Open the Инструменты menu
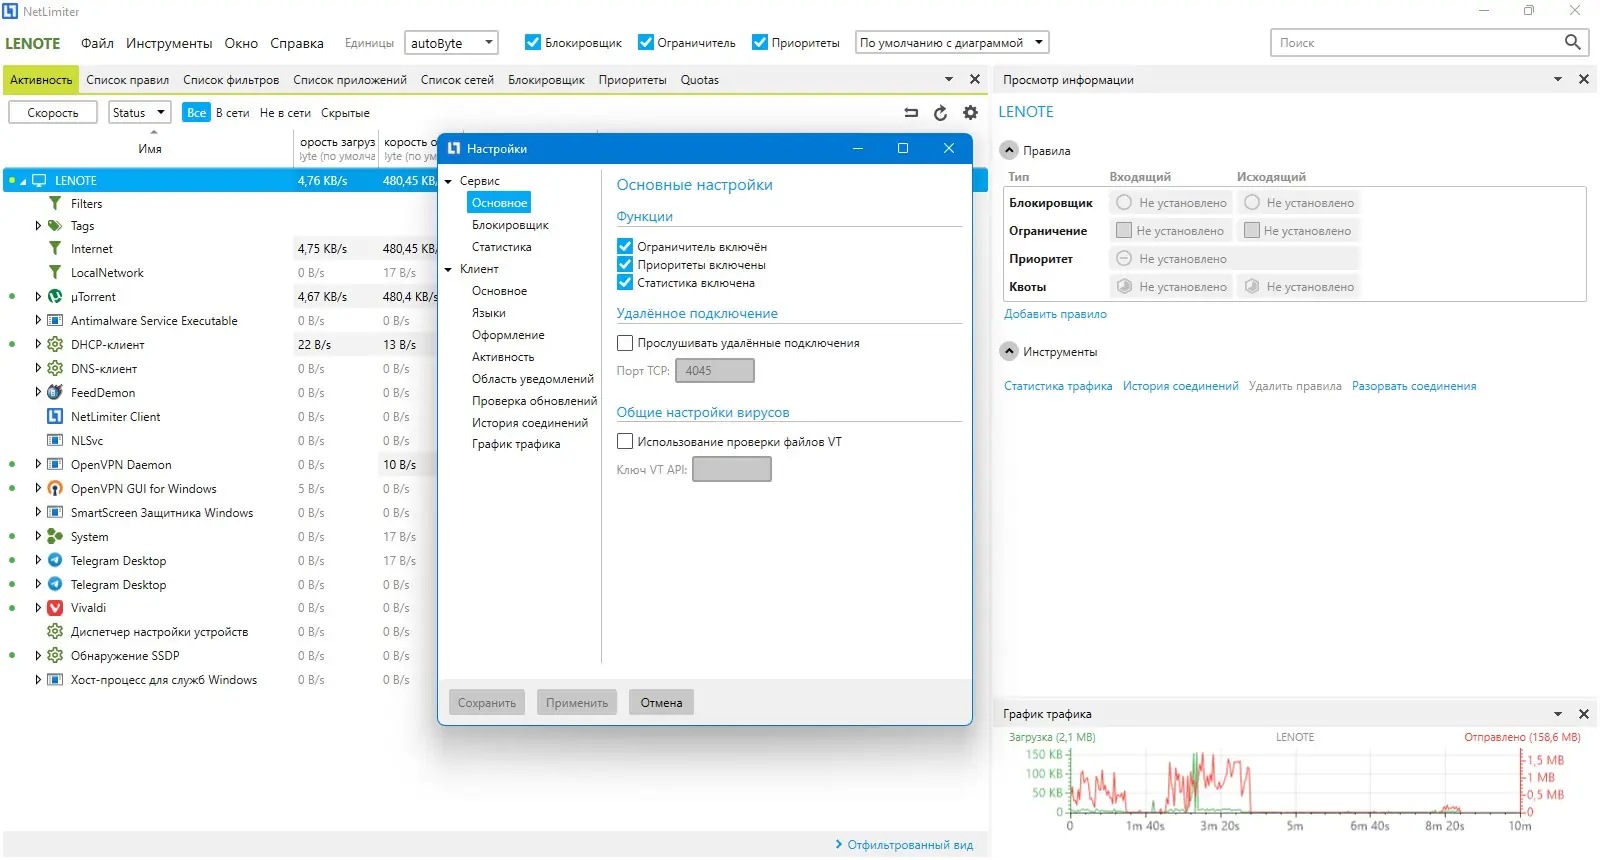 coord(169,43)
